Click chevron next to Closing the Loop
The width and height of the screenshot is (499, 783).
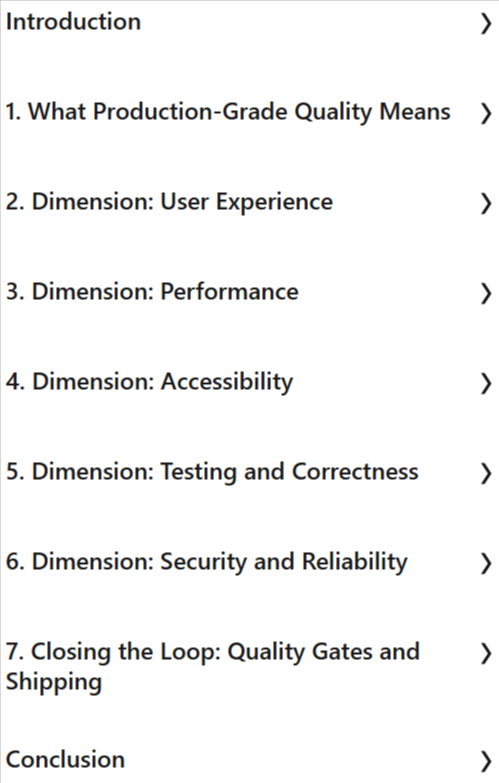coord(486,653)
